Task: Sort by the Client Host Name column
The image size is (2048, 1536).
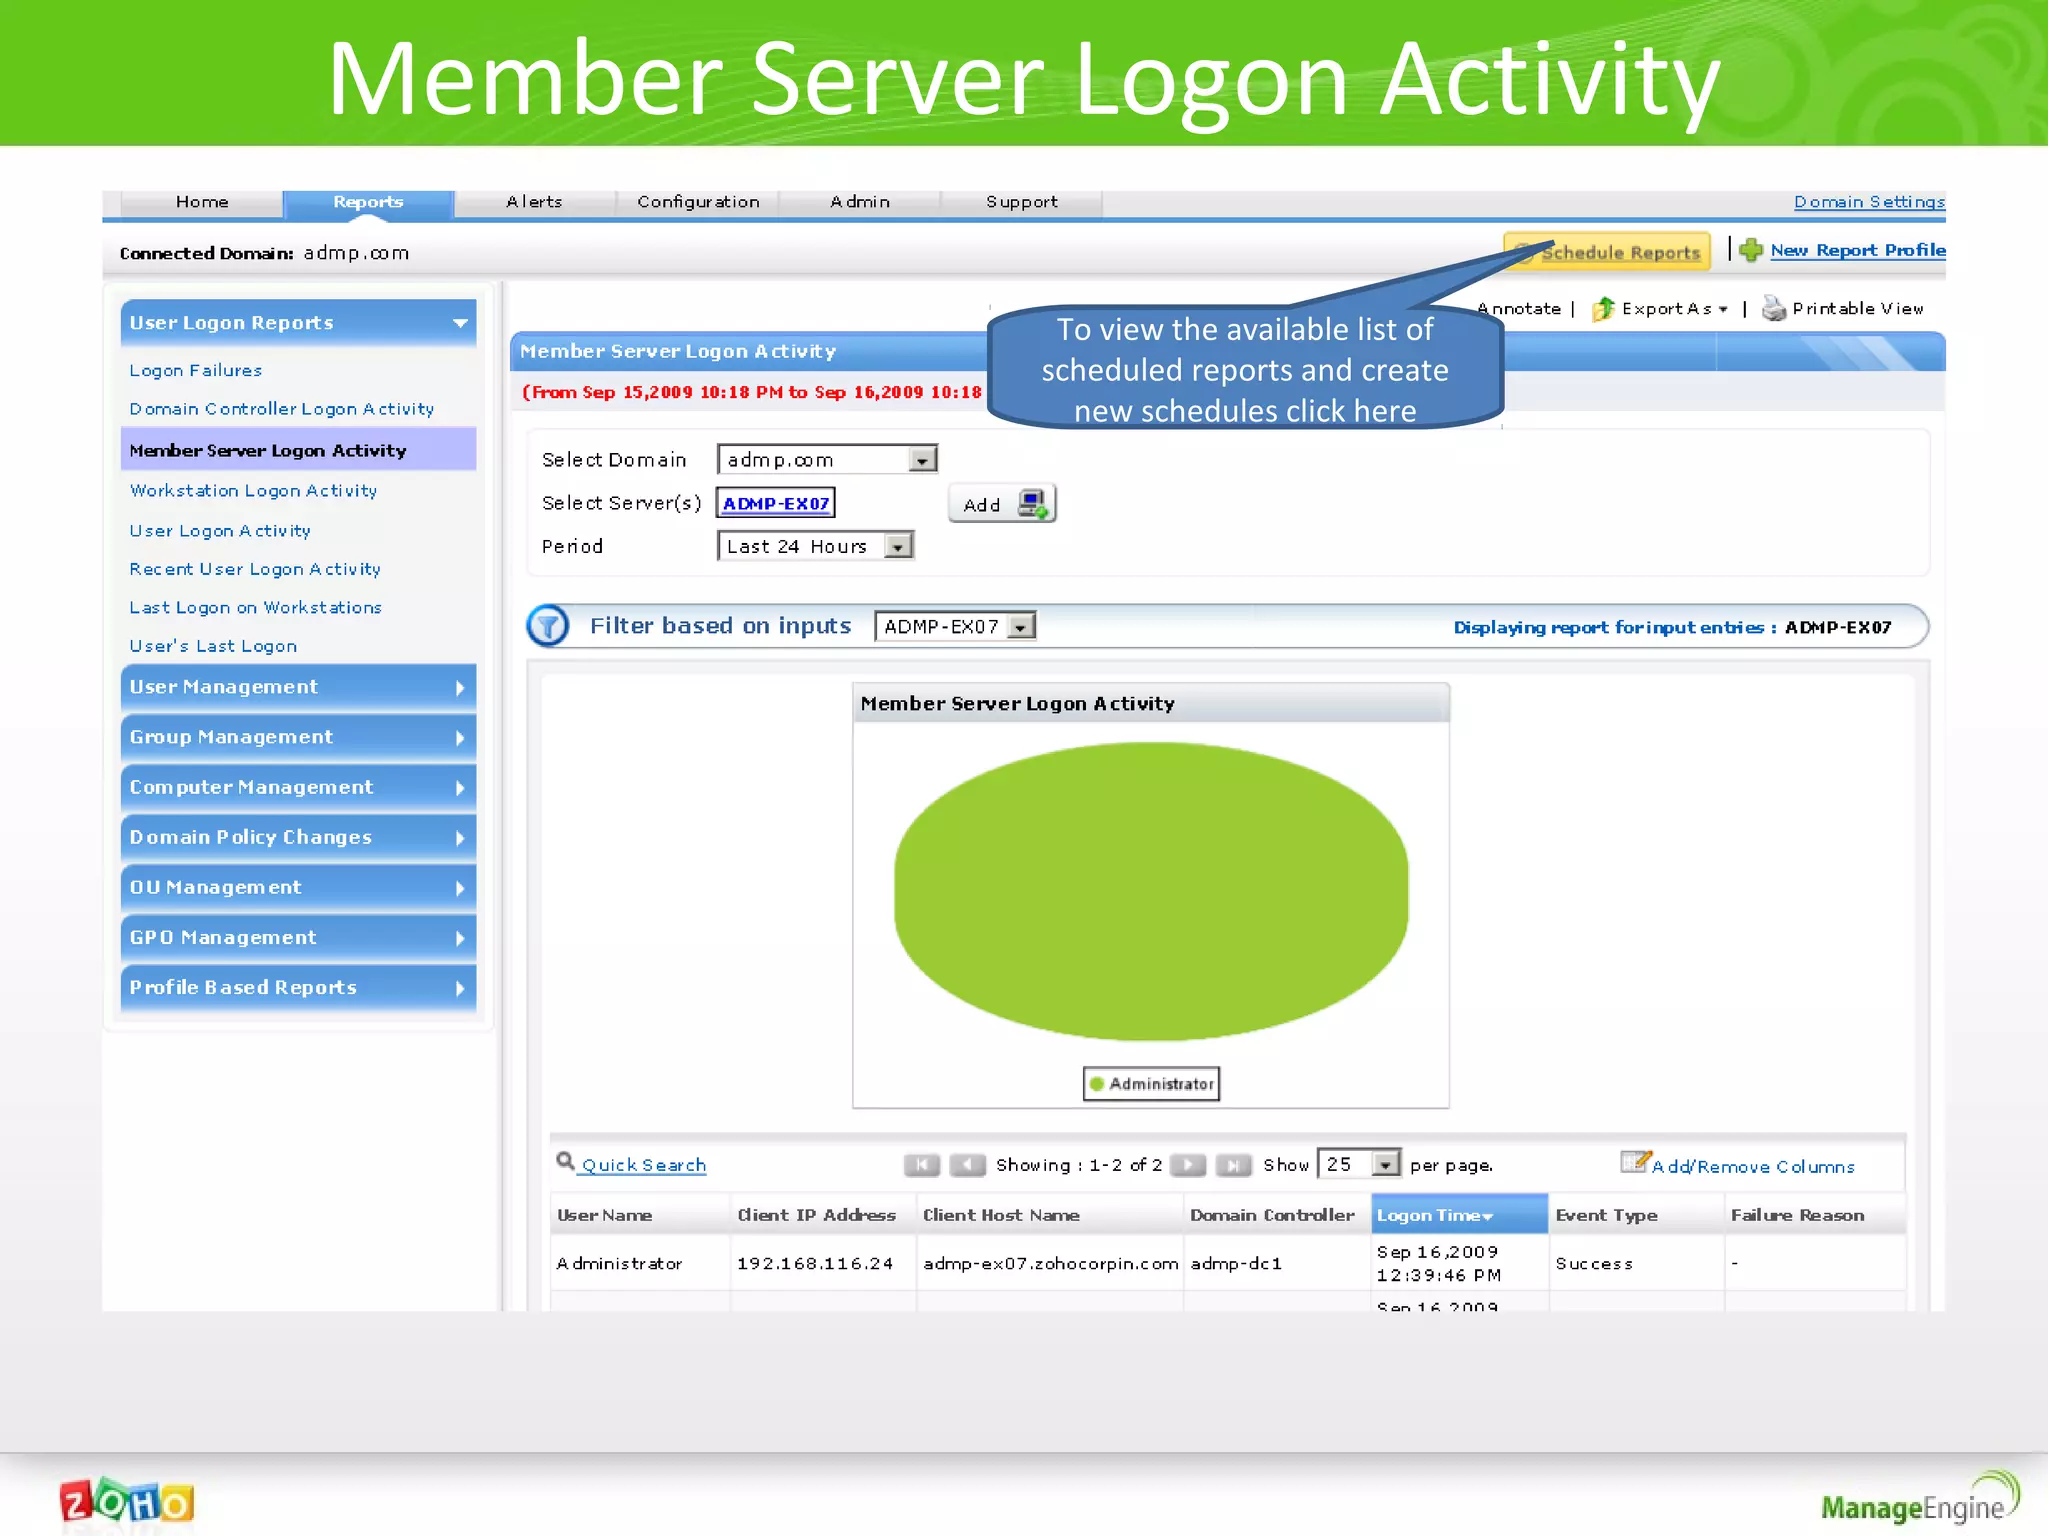Action: (x=1001, y=1216)
